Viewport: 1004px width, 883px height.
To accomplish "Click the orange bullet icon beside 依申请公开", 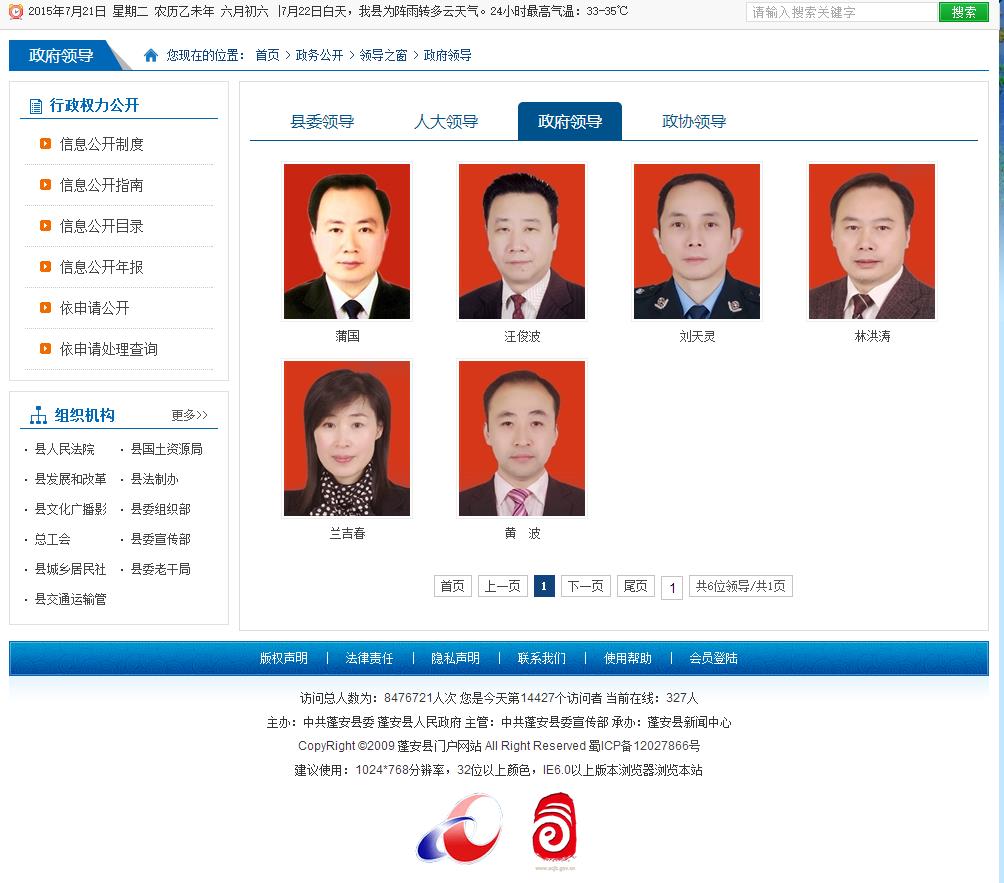I will point(45,308).
